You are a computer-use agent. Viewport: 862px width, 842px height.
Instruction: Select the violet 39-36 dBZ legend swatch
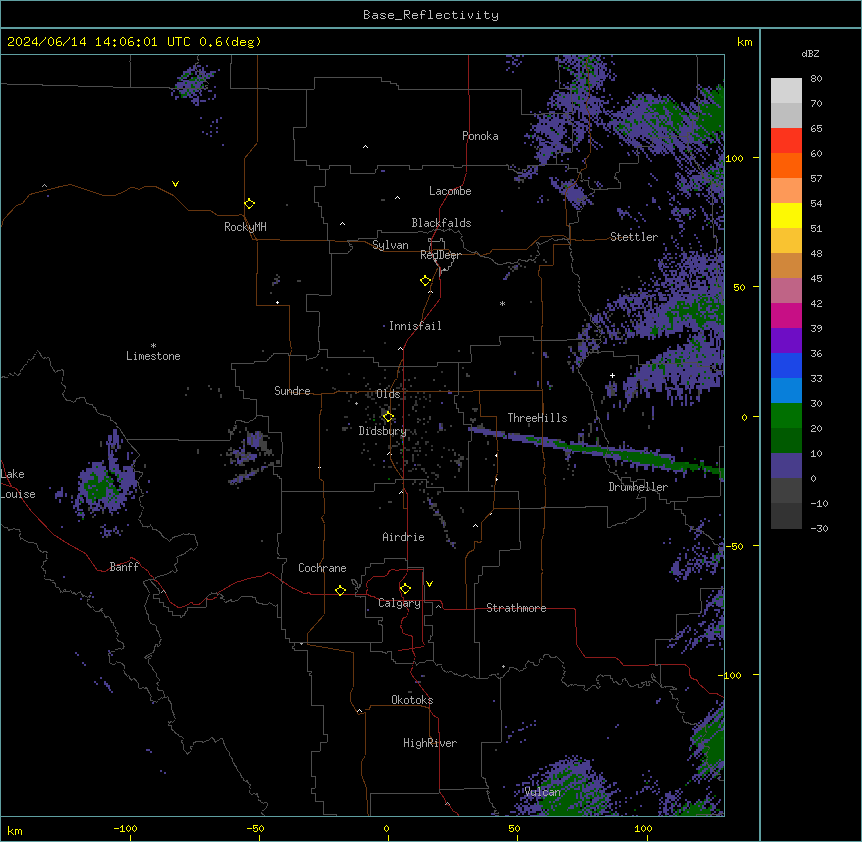click(786, 341)
